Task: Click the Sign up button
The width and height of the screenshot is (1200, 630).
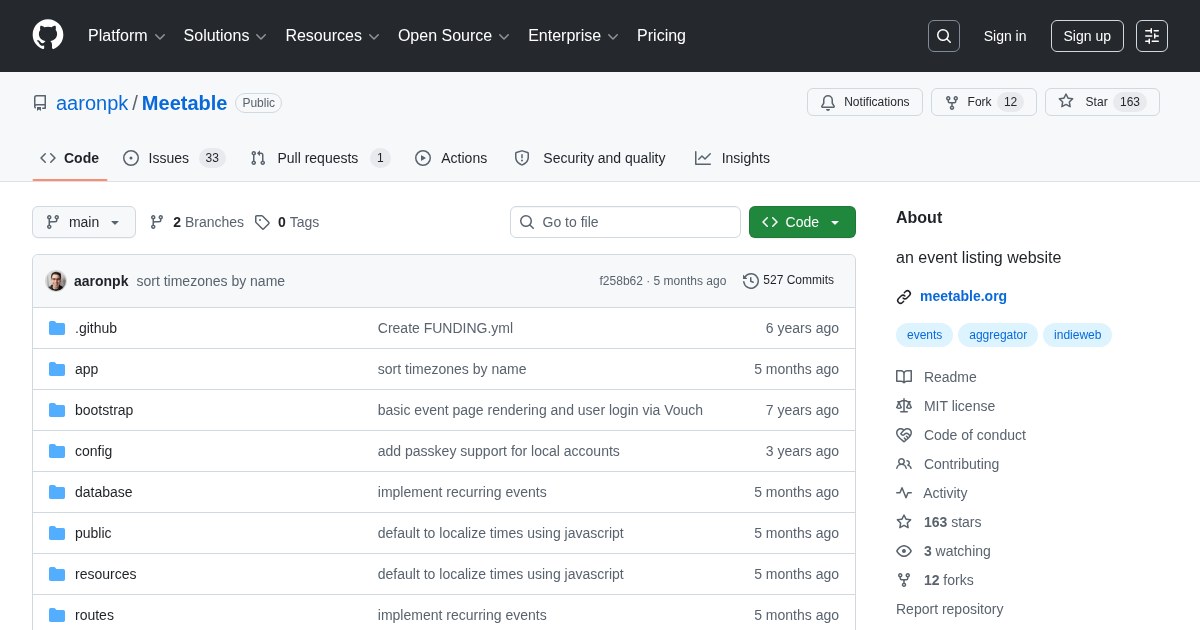Action: [x=1087, y=36]
